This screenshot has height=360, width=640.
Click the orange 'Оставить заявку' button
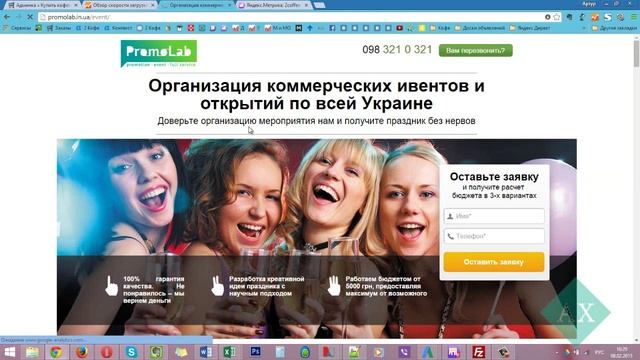tap(494, 262)
